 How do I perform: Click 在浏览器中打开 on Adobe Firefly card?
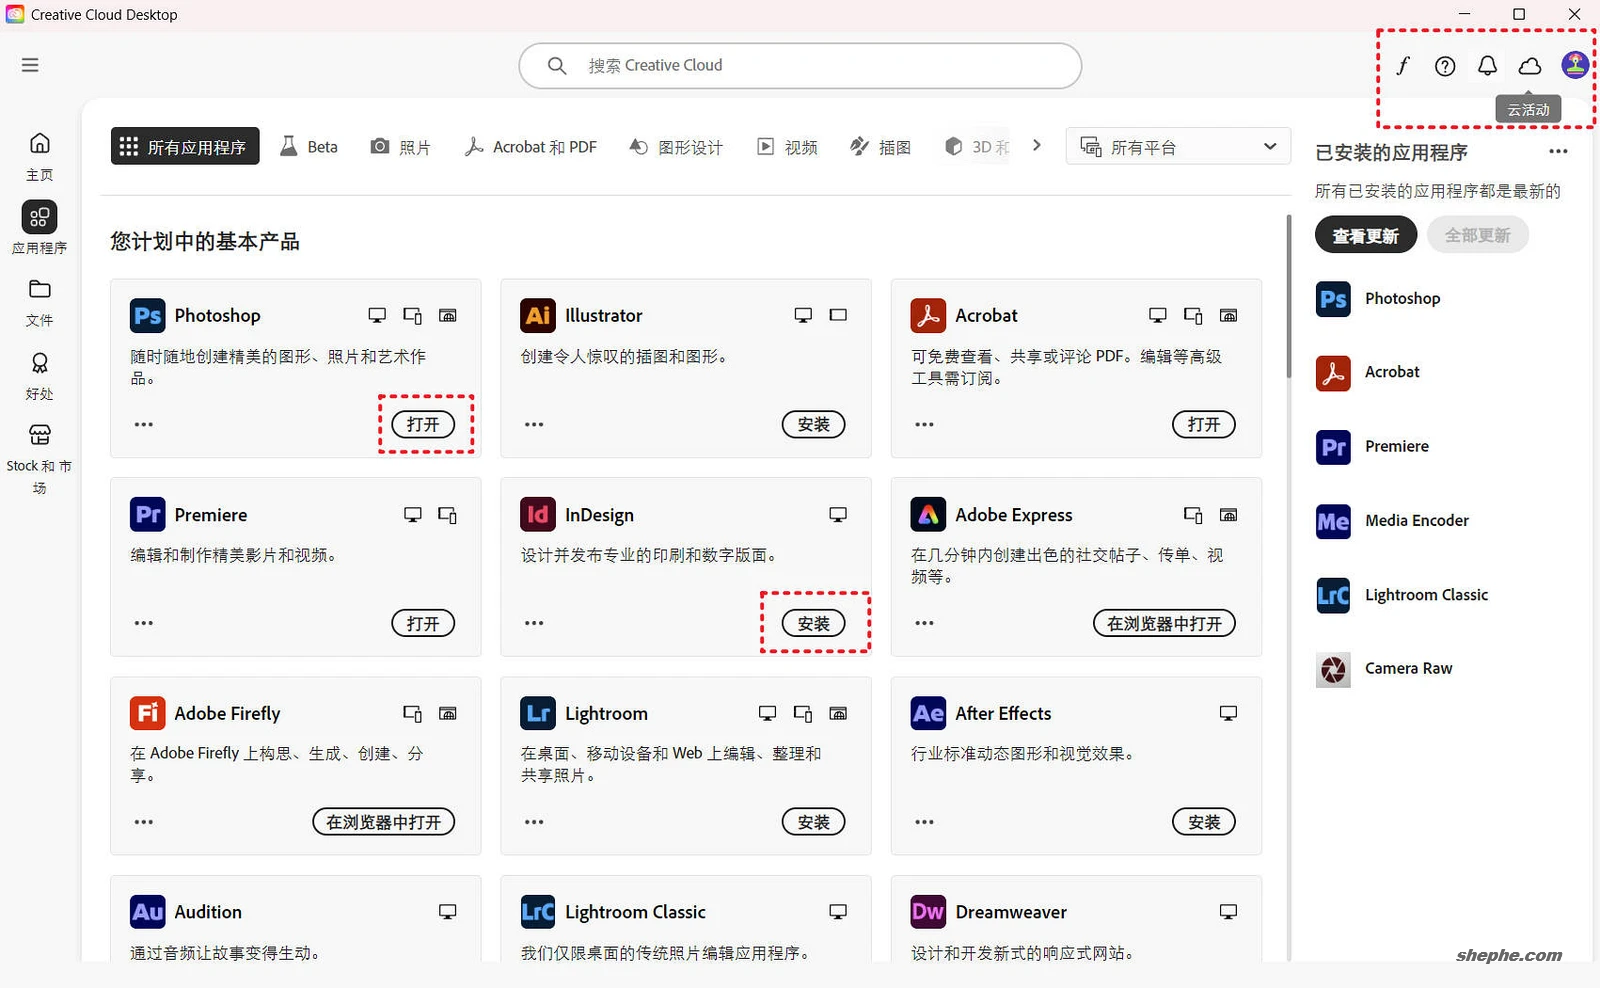tap(384, 822)
